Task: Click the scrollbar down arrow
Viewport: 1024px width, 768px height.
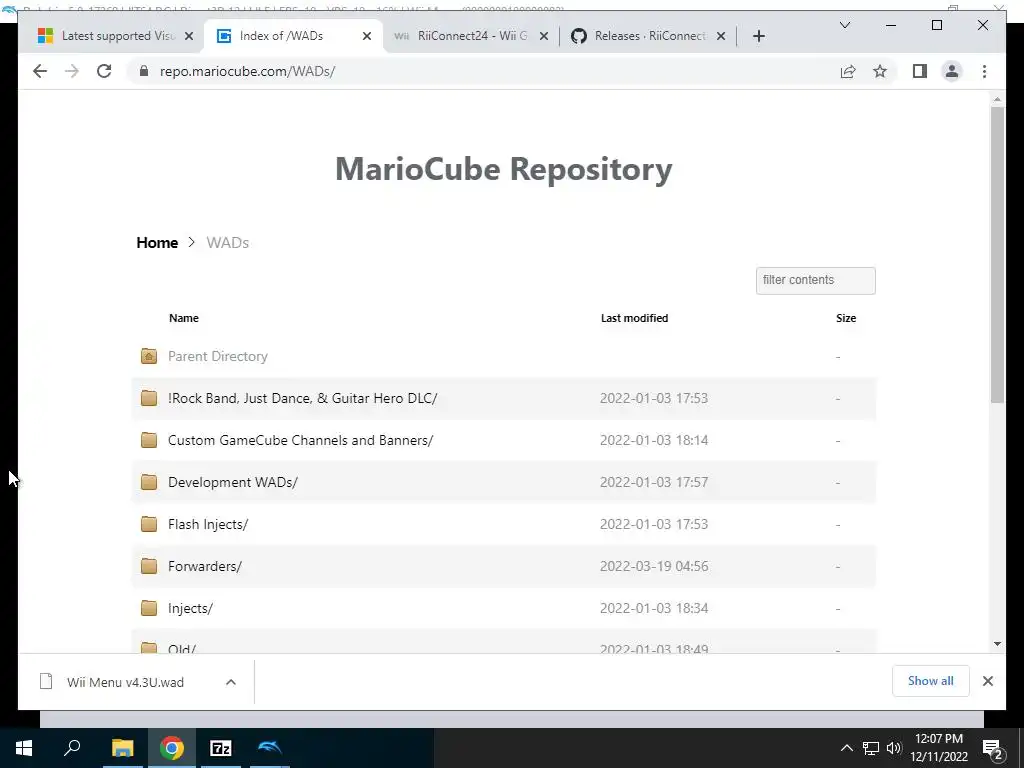Action: tap(997, 644)
